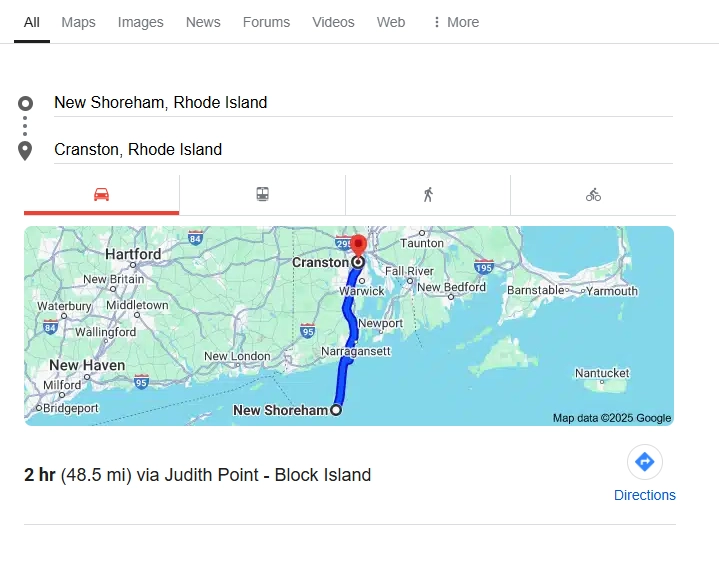Expand the More search options menu
Image resolution: width=719 pixels, height=570 pixels.
click(455, 22)
